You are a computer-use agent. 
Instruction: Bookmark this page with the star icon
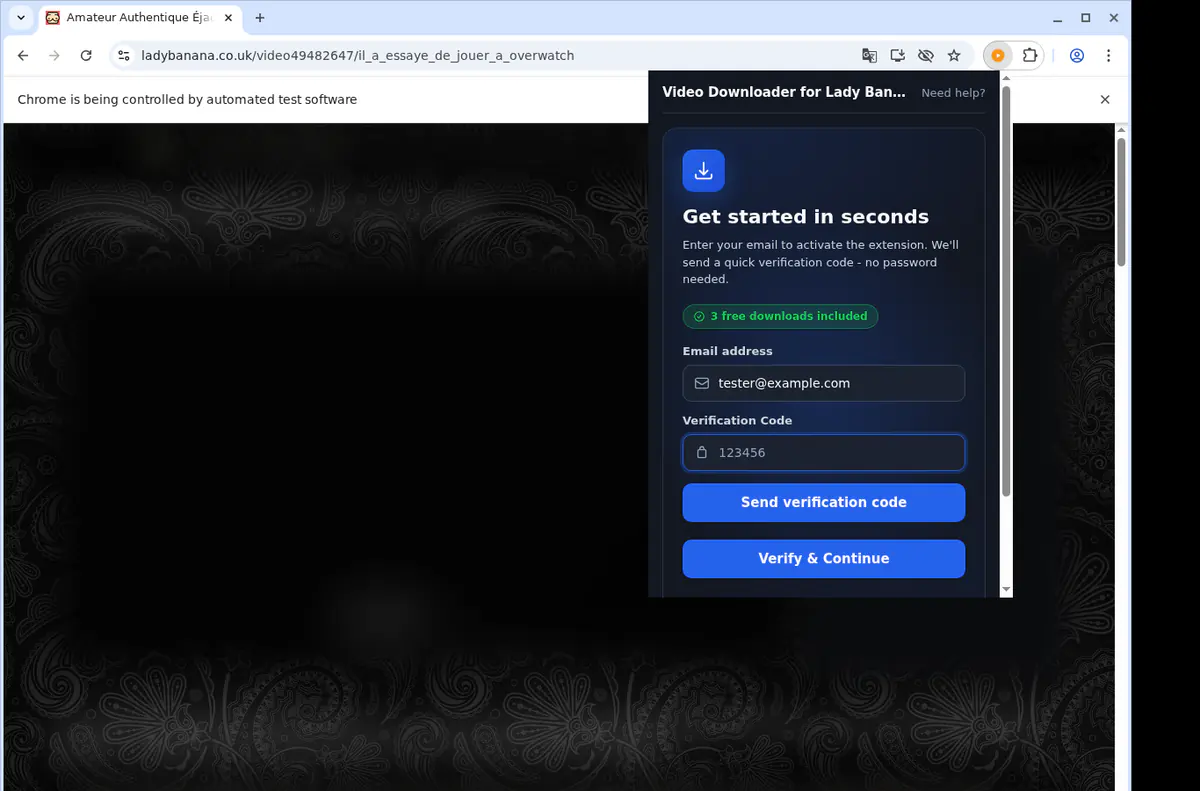point(954,56)
